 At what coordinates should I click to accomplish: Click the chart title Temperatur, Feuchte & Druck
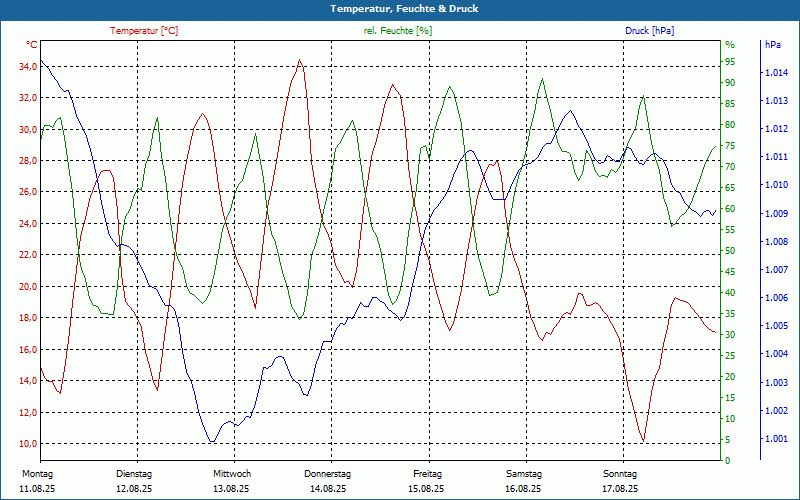click(399, 8)
